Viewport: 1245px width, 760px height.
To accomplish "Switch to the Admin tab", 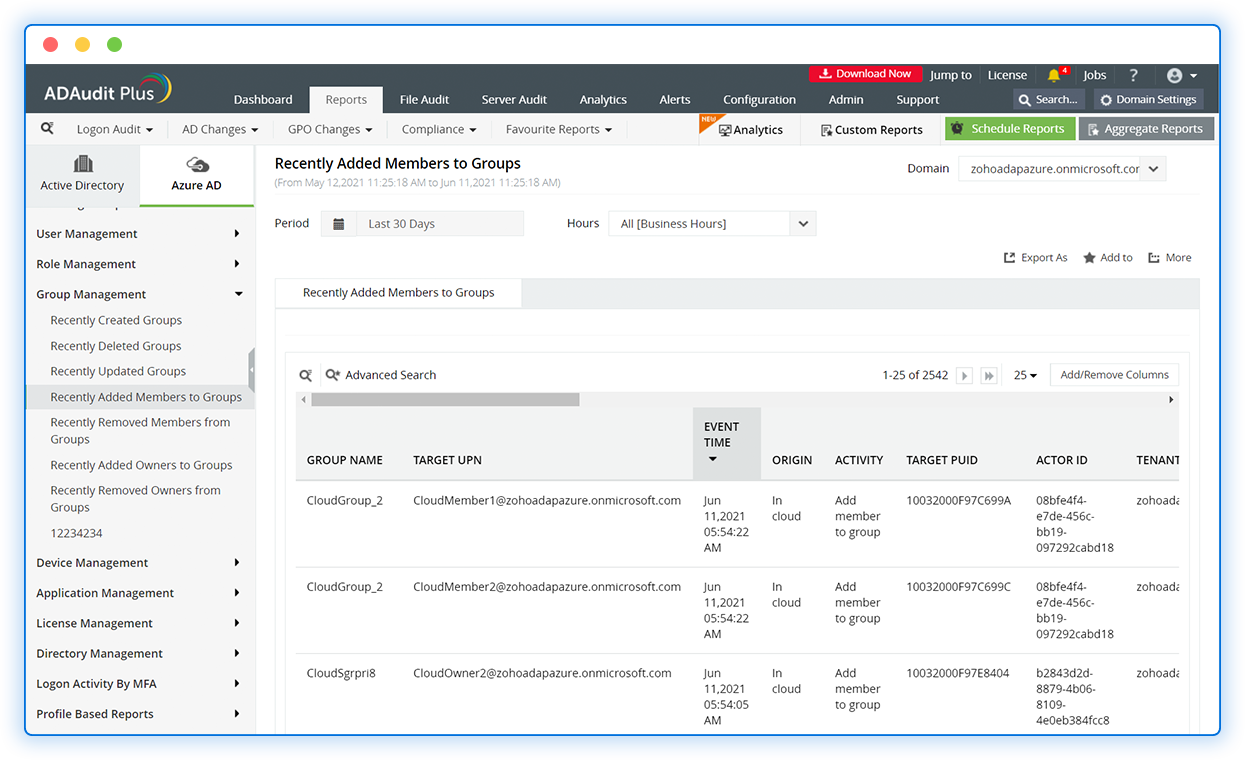I will pos(846,100).
